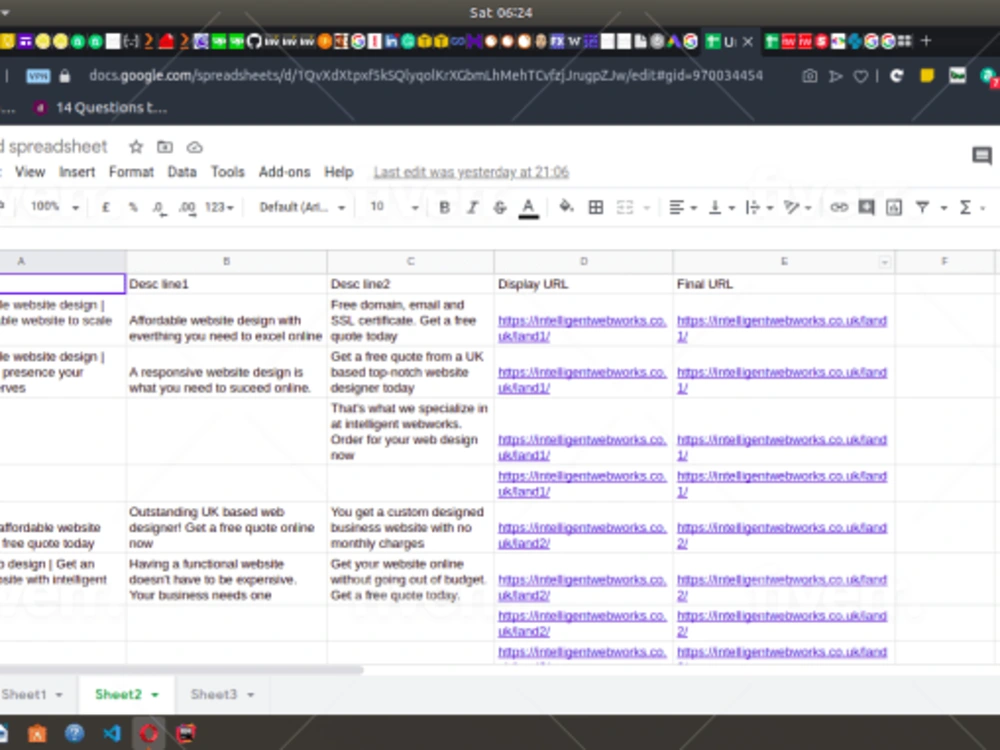The width and height of the screenshot is (1000, 750).
Task: Open the Help menu
Action: (x=339, y=172)
